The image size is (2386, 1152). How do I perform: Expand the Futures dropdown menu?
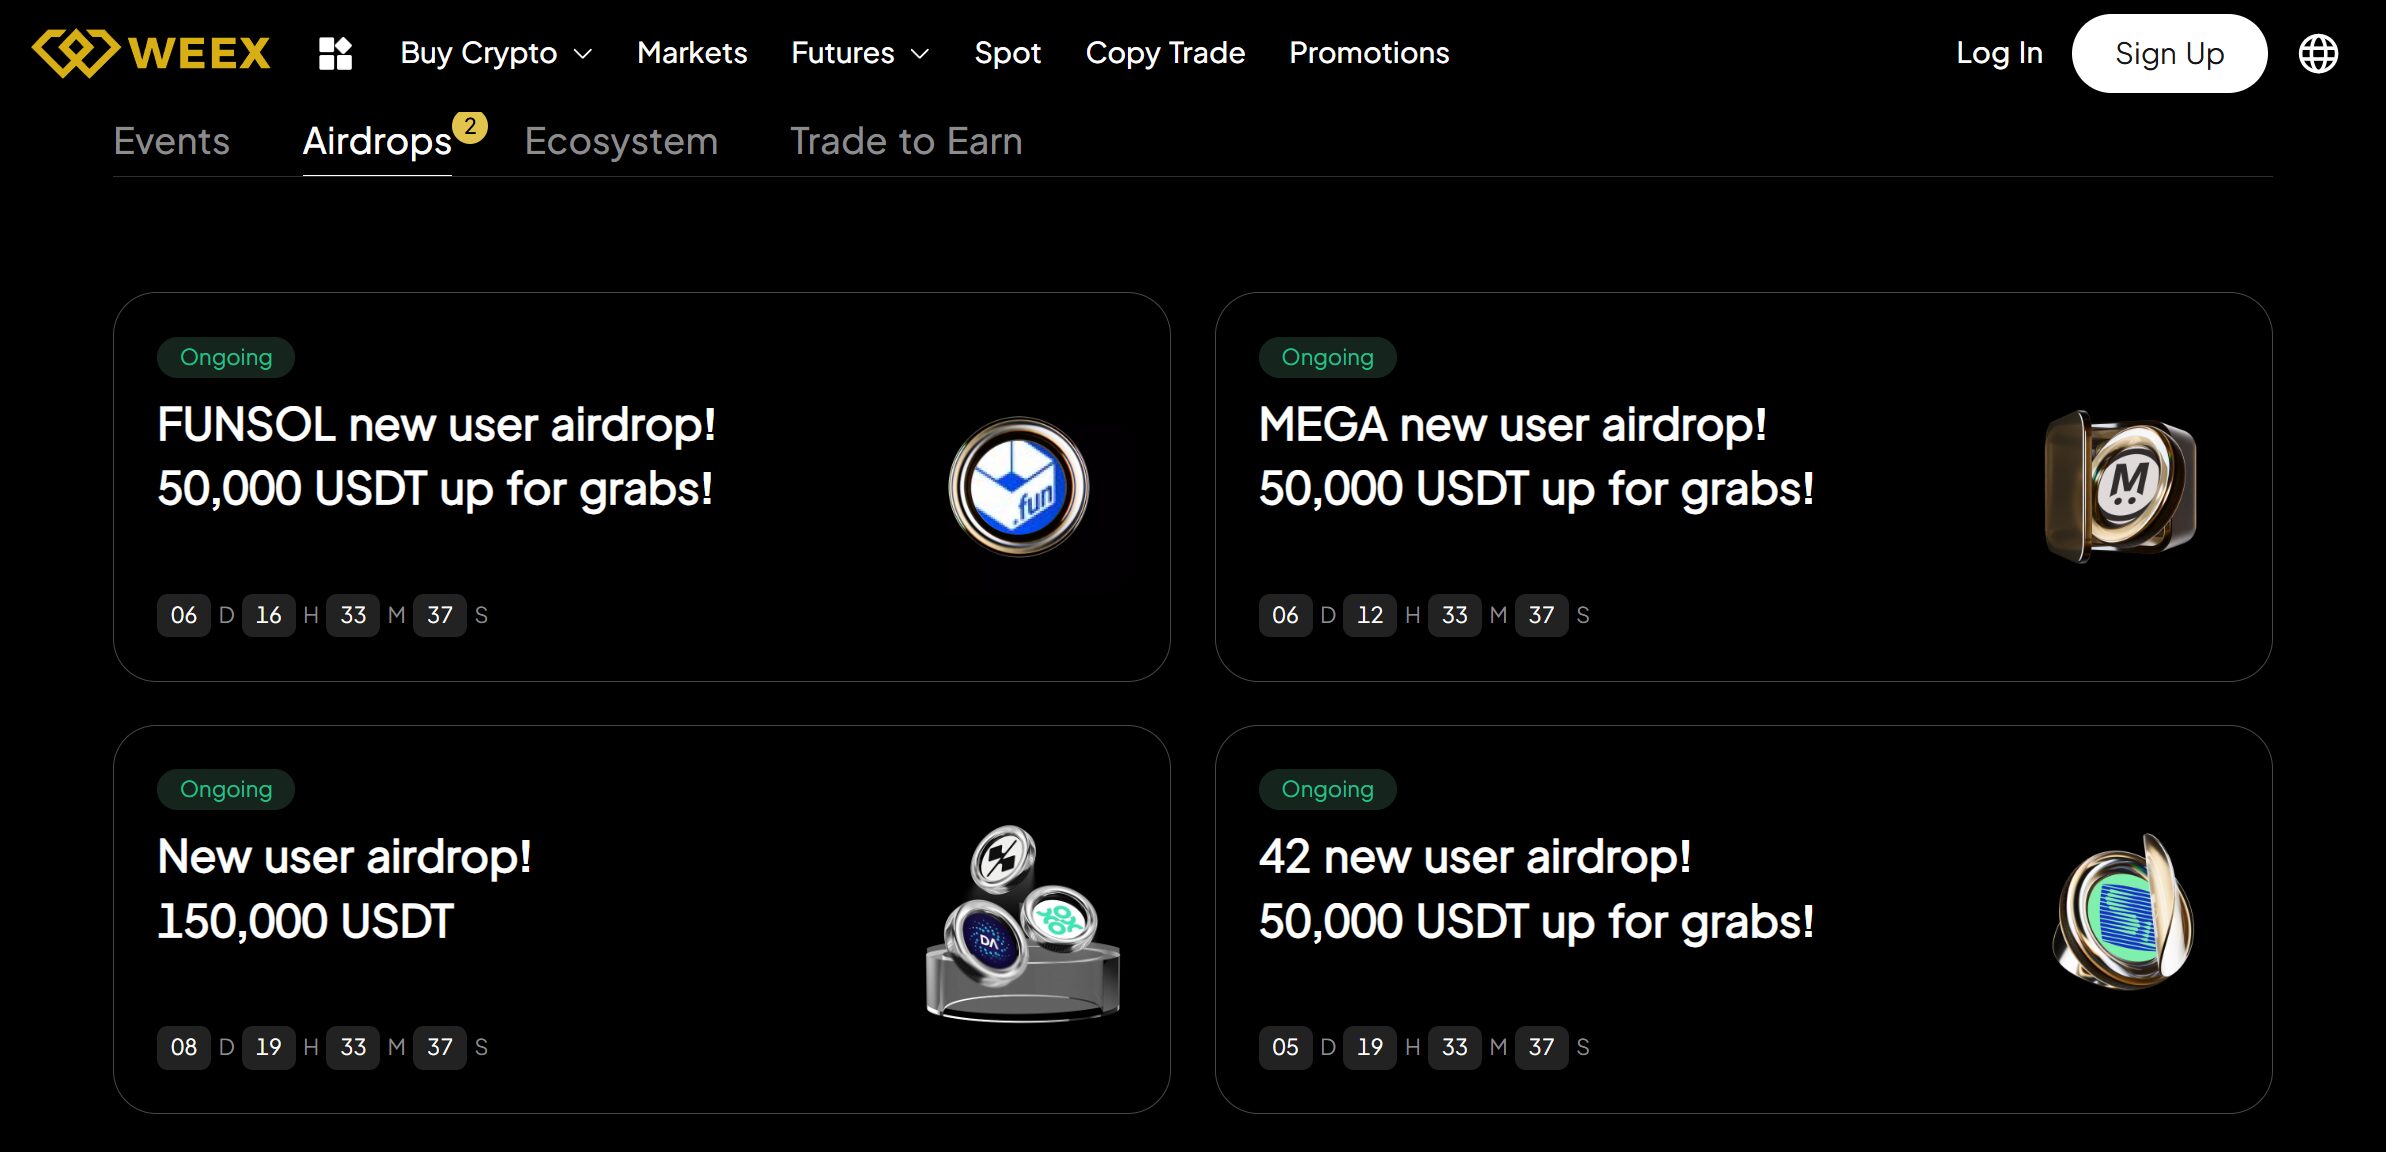point(860,53)
